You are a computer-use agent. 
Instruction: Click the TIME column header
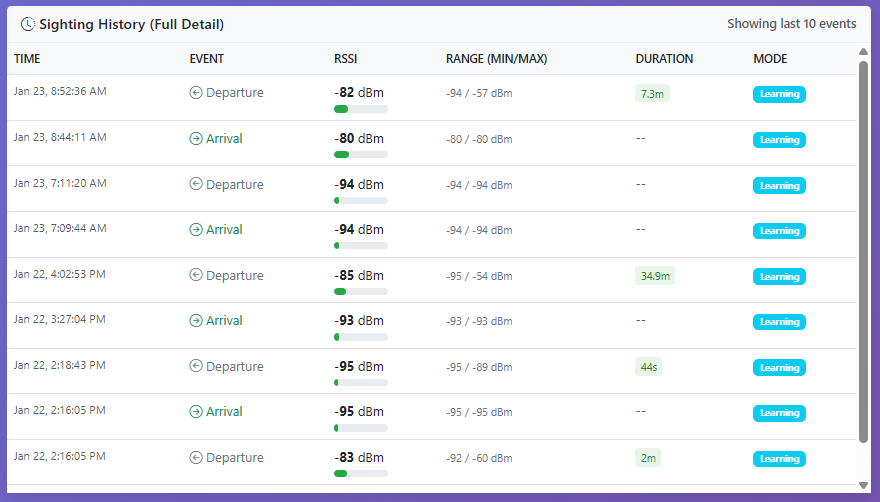pos(27,59)
